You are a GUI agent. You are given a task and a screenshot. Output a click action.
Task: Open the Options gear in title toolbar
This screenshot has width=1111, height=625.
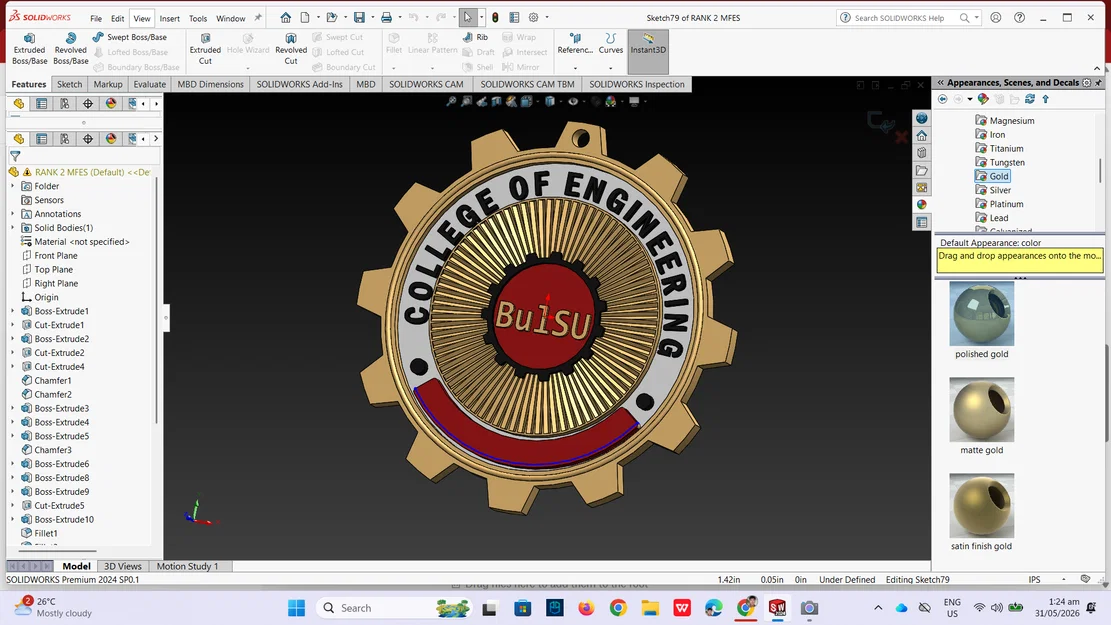click(x=534, y=18)
